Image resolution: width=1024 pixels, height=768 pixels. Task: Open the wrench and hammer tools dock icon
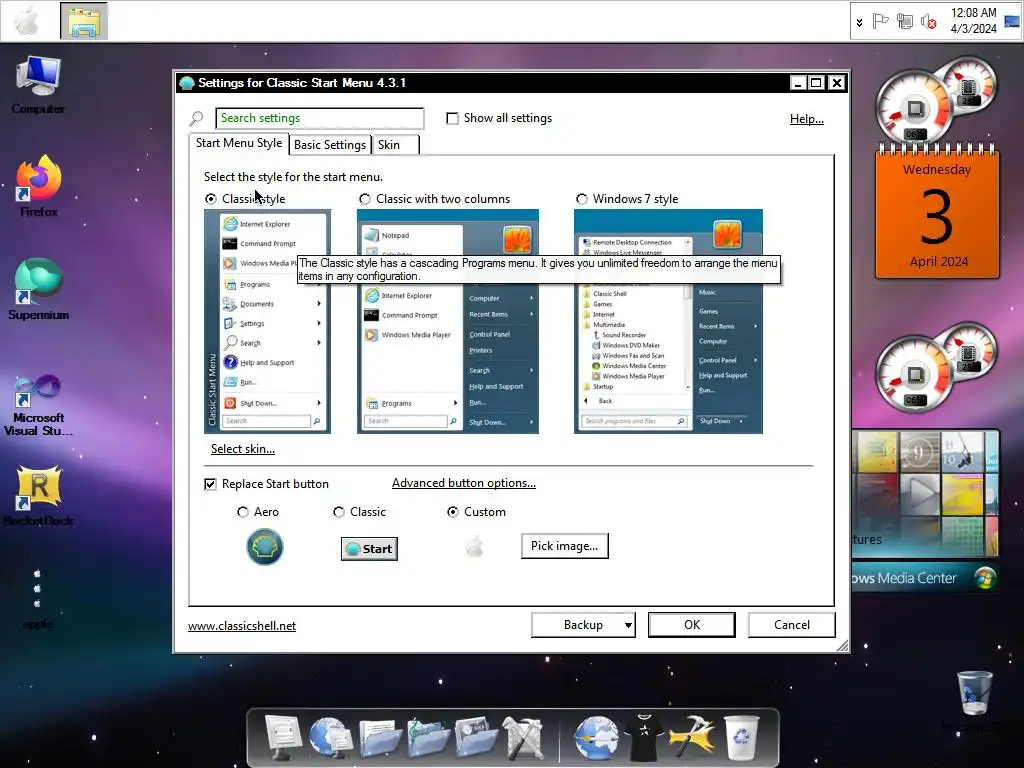point(524,739)
